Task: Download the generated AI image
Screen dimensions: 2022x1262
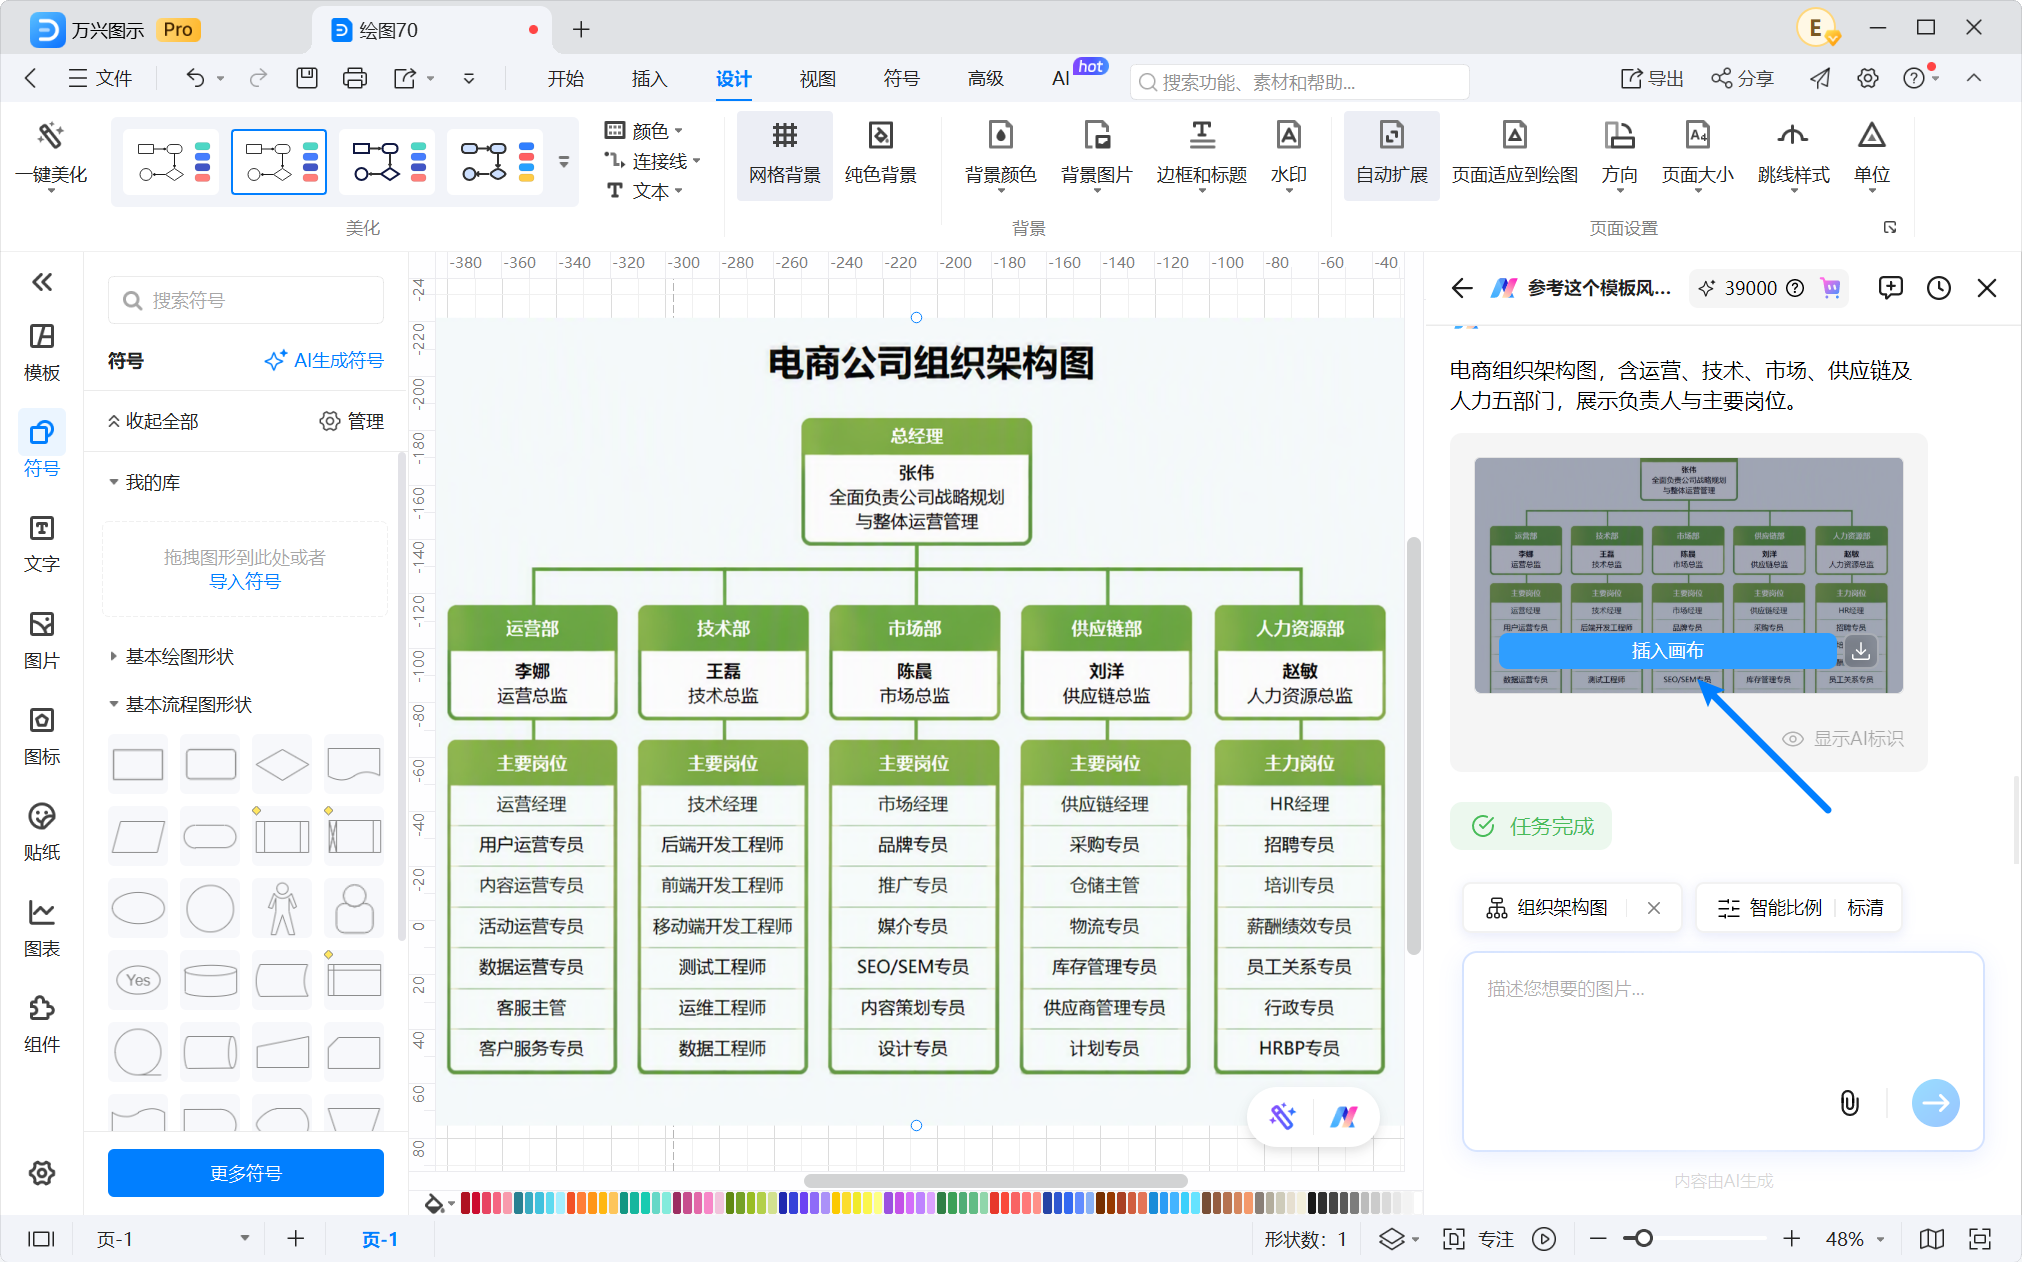Action: click(x=1860, y=651)
